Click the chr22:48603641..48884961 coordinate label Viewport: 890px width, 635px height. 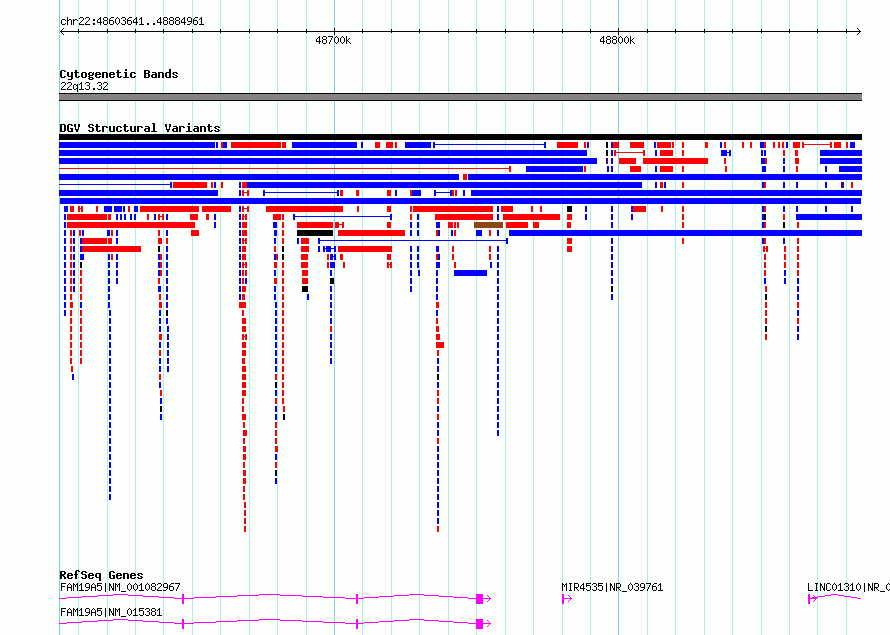pos(132,22)
